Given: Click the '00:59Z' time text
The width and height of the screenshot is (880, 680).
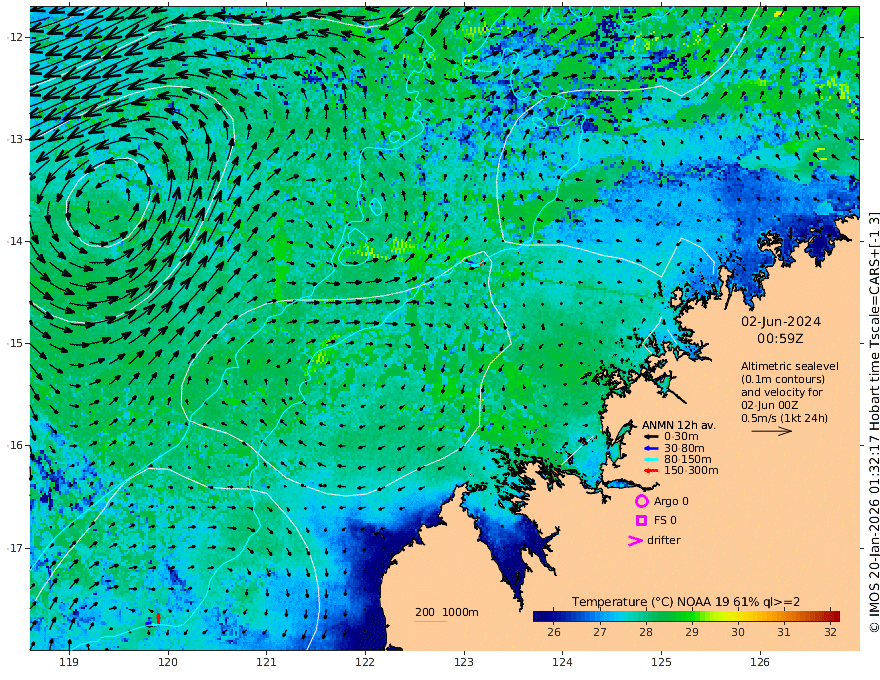Looking at the screenshot, I should 780,339.
